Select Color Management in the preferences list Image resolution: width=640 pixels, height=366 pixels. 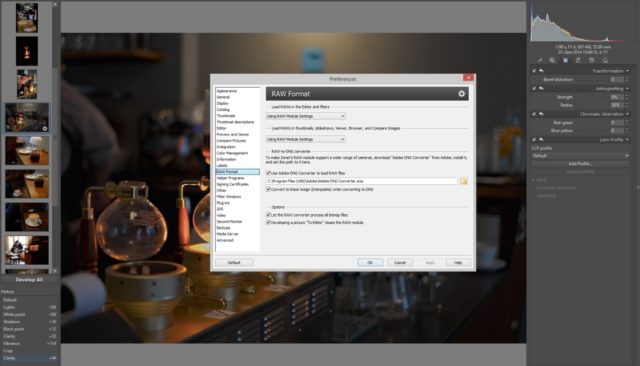[232, 153]
